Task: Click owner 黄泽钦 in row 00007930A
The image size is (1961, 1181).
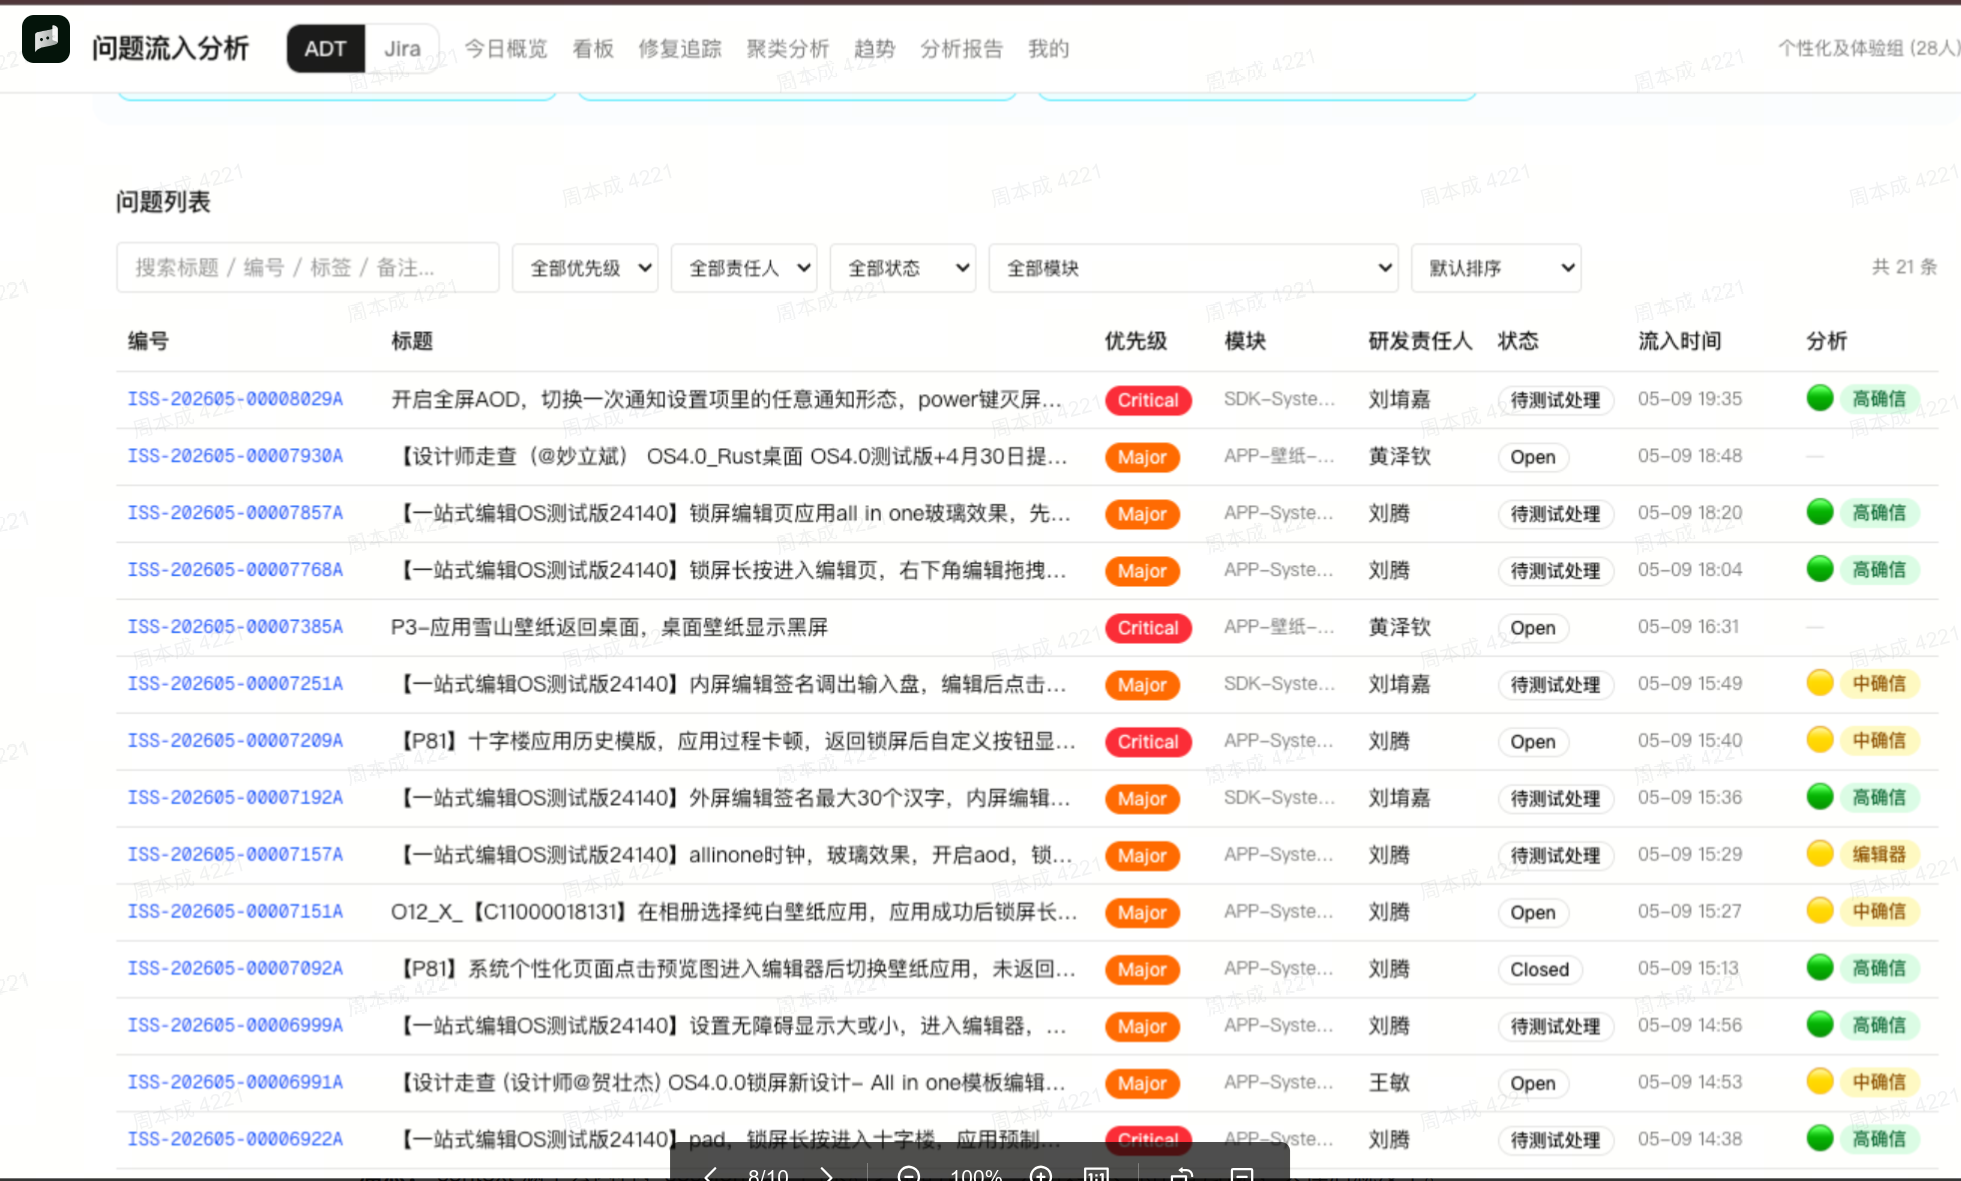Action: pos(1399,456)
